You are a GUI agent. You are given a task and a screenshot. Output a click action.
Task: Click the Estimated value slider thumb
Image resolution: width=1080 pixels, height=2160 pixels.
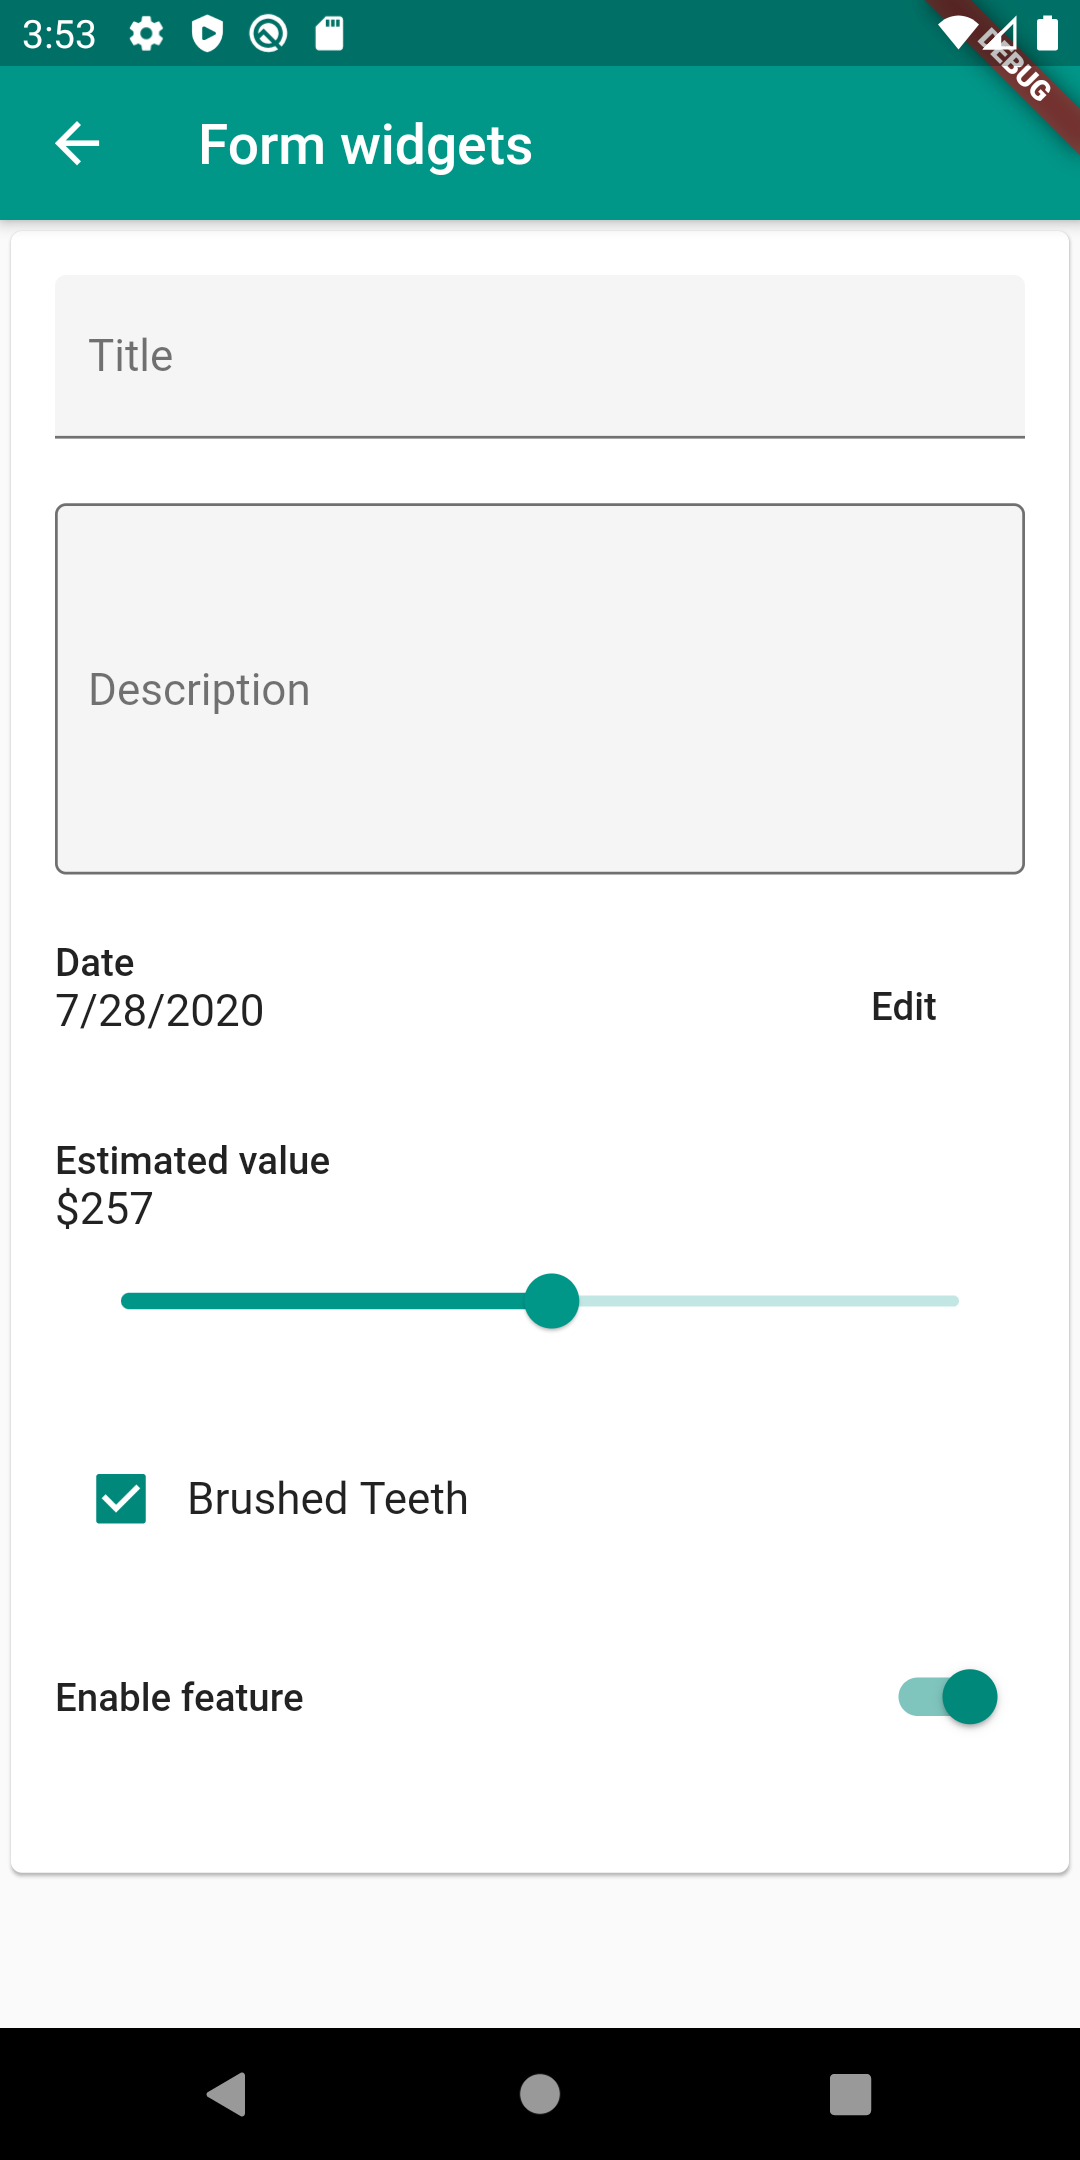click(552, 1301)
